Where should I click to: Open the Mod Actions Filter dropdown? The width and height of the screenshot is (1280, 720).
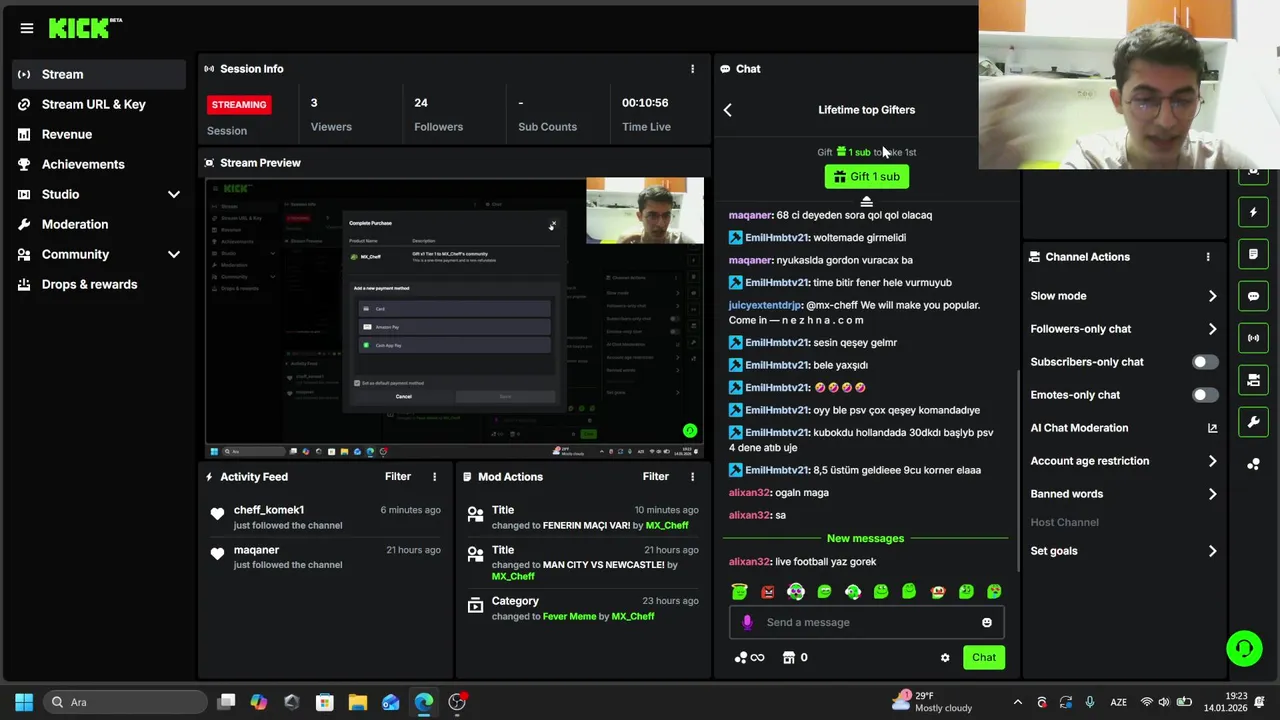(x=656, y=477)
